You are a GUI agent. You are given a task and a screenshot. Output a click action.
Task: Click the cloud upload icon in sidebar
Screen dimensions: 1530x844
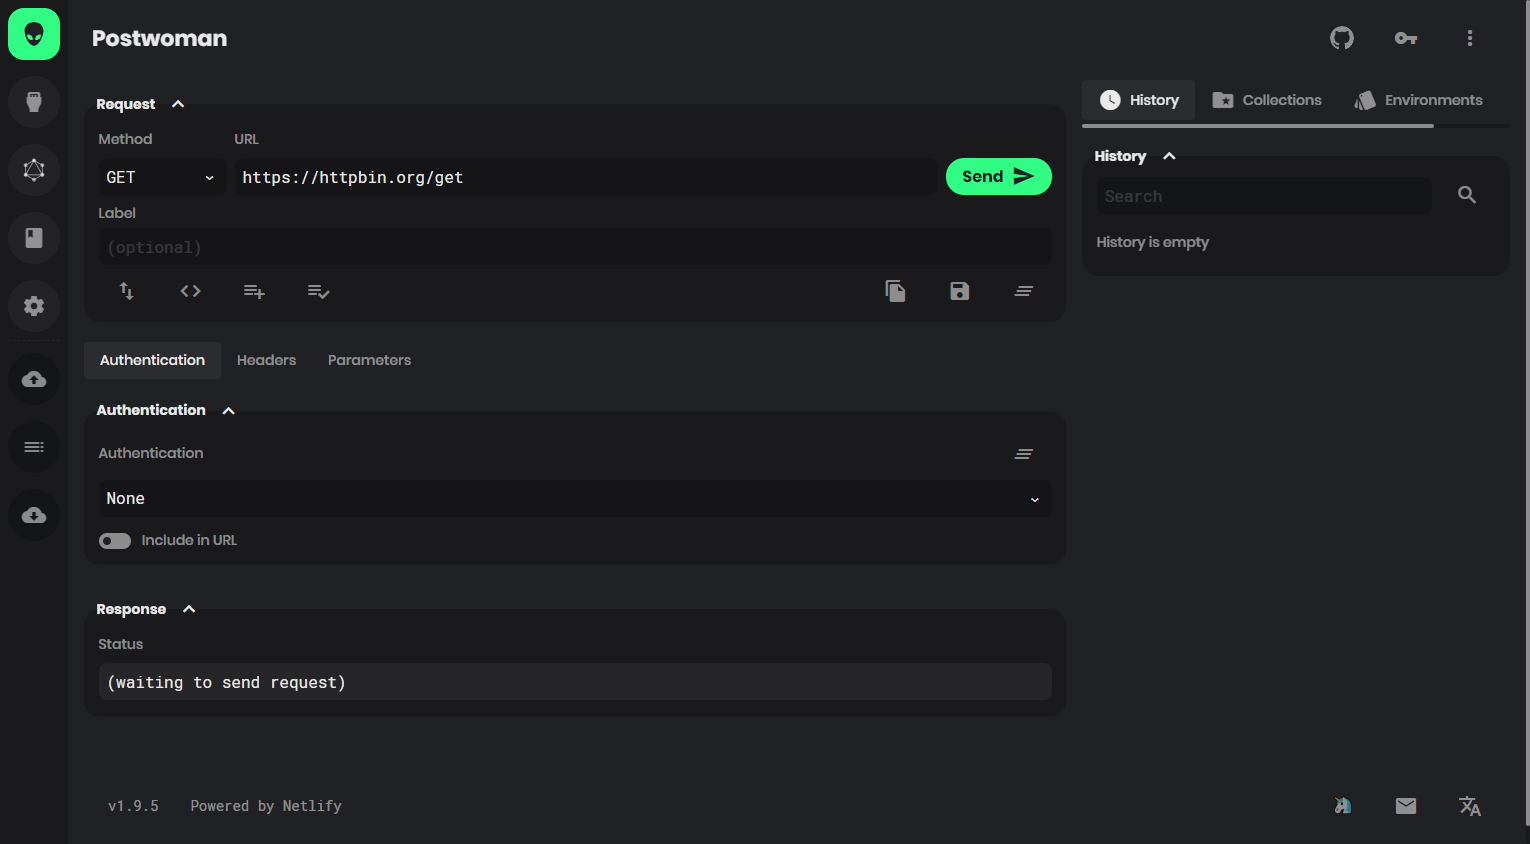(x=34, y=379)
